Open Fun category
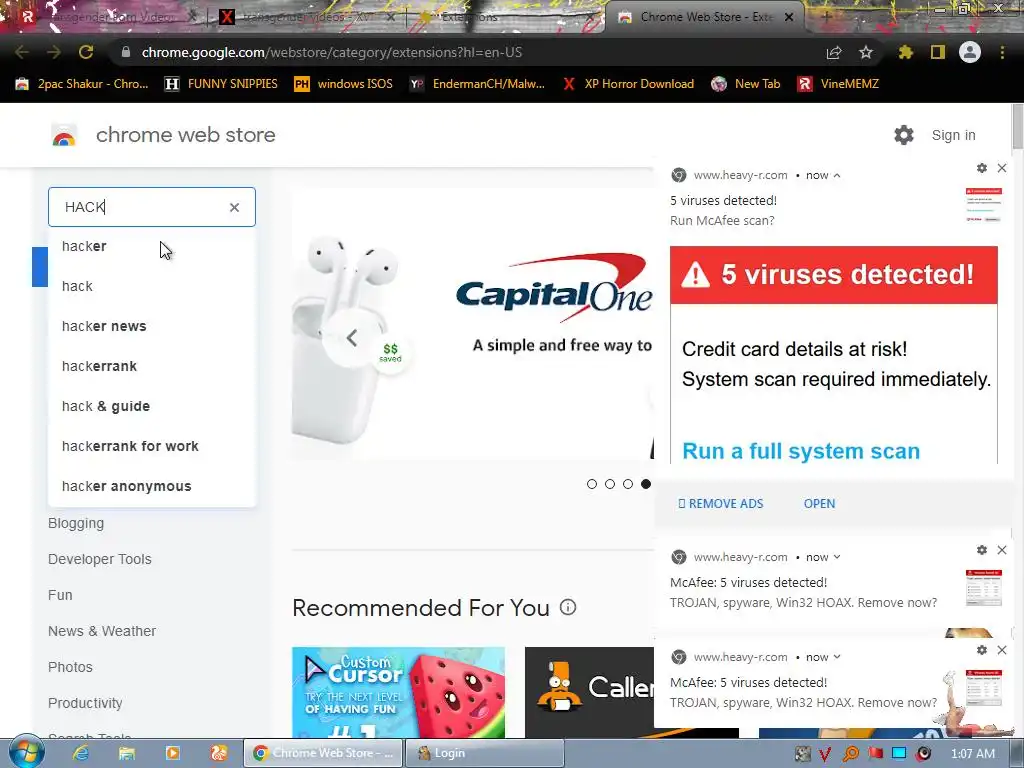The width and height of the screenshot is (1024, 768). point(60,595)
